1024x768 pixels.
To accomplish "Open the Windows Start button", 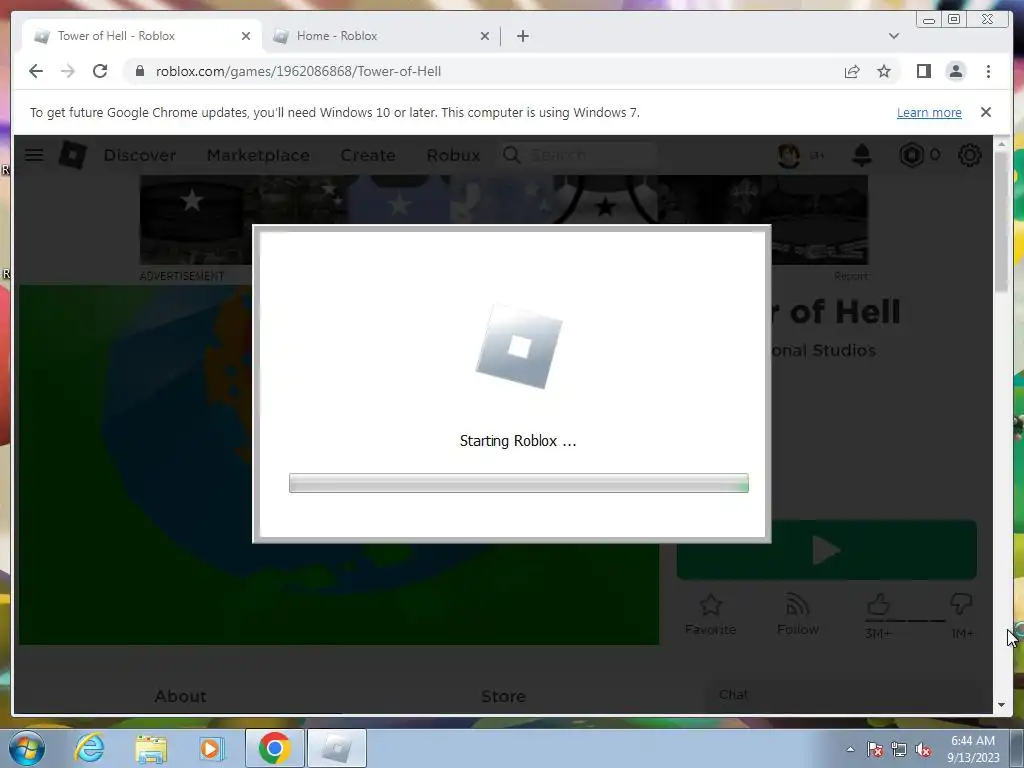I will pos(27,748).
